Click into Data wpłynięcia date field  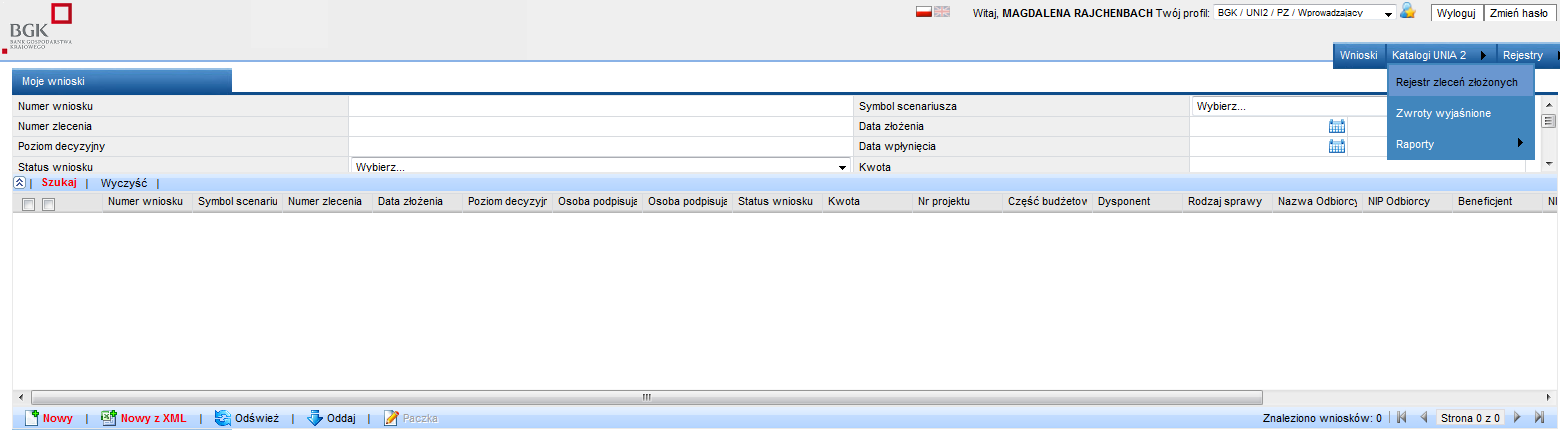click(x=1259, y=146)
